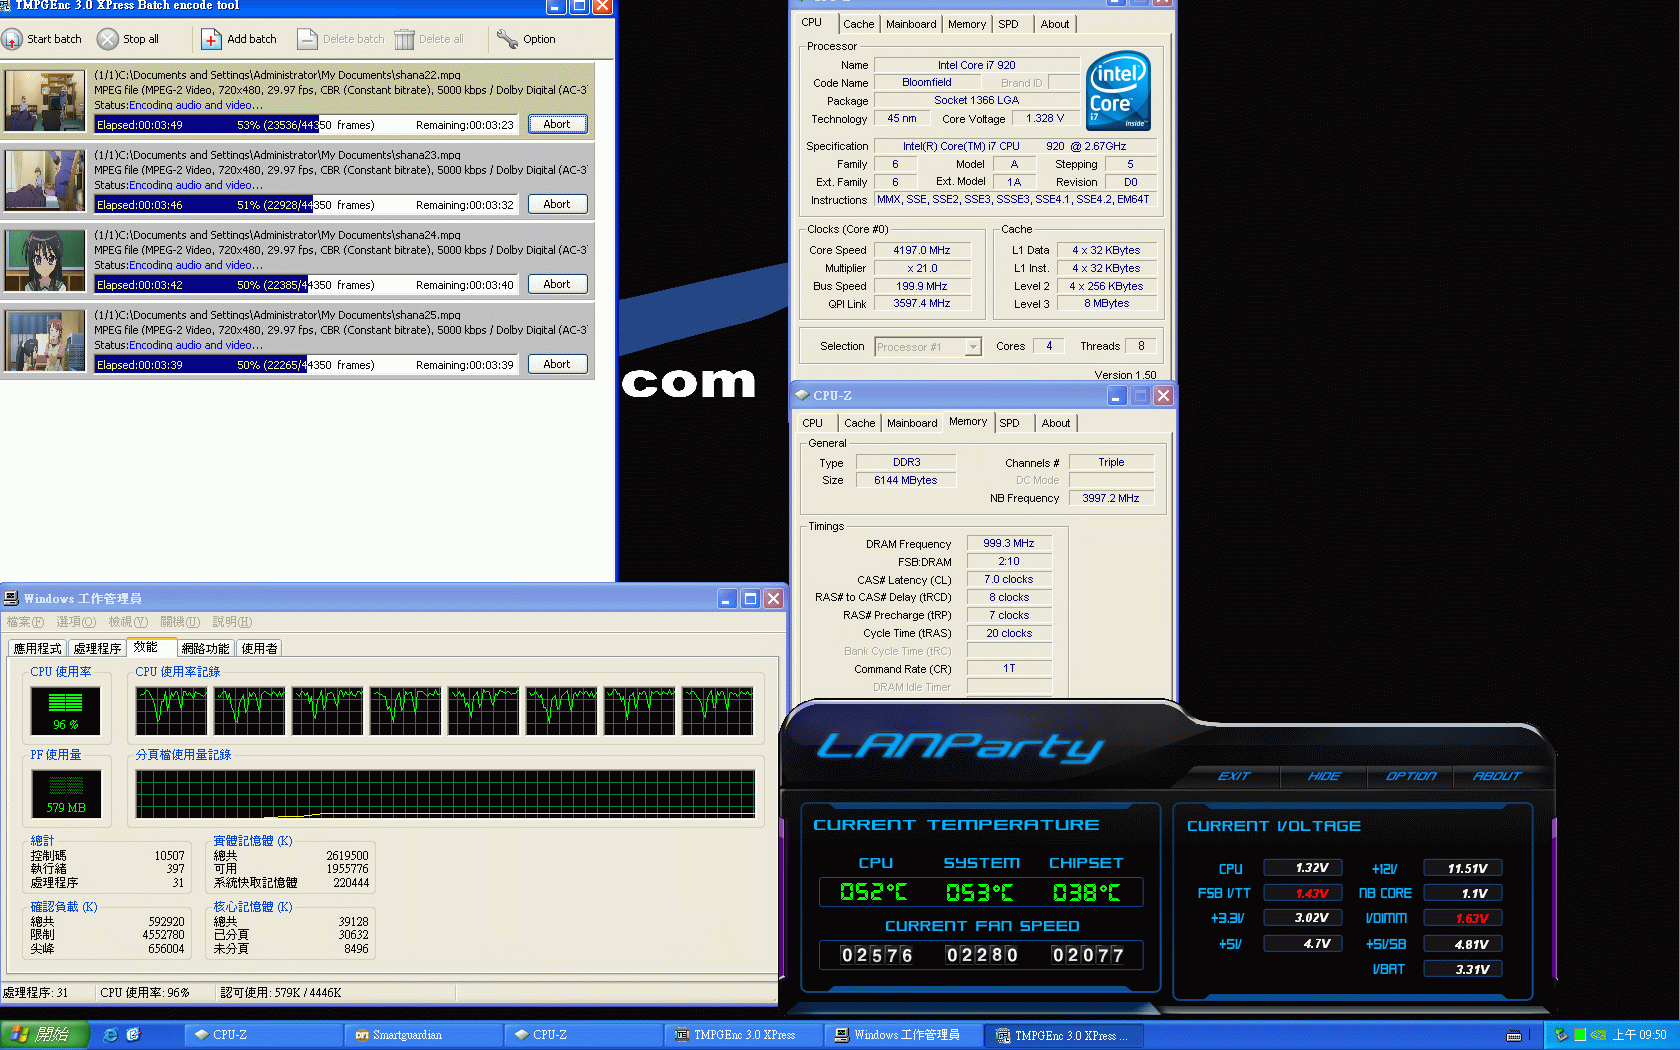This screenshot has width=1680, height=1050.
Task: Open About tab in lower CPU-Z window
Action: pyautogui.click(x=1055, y=423)
